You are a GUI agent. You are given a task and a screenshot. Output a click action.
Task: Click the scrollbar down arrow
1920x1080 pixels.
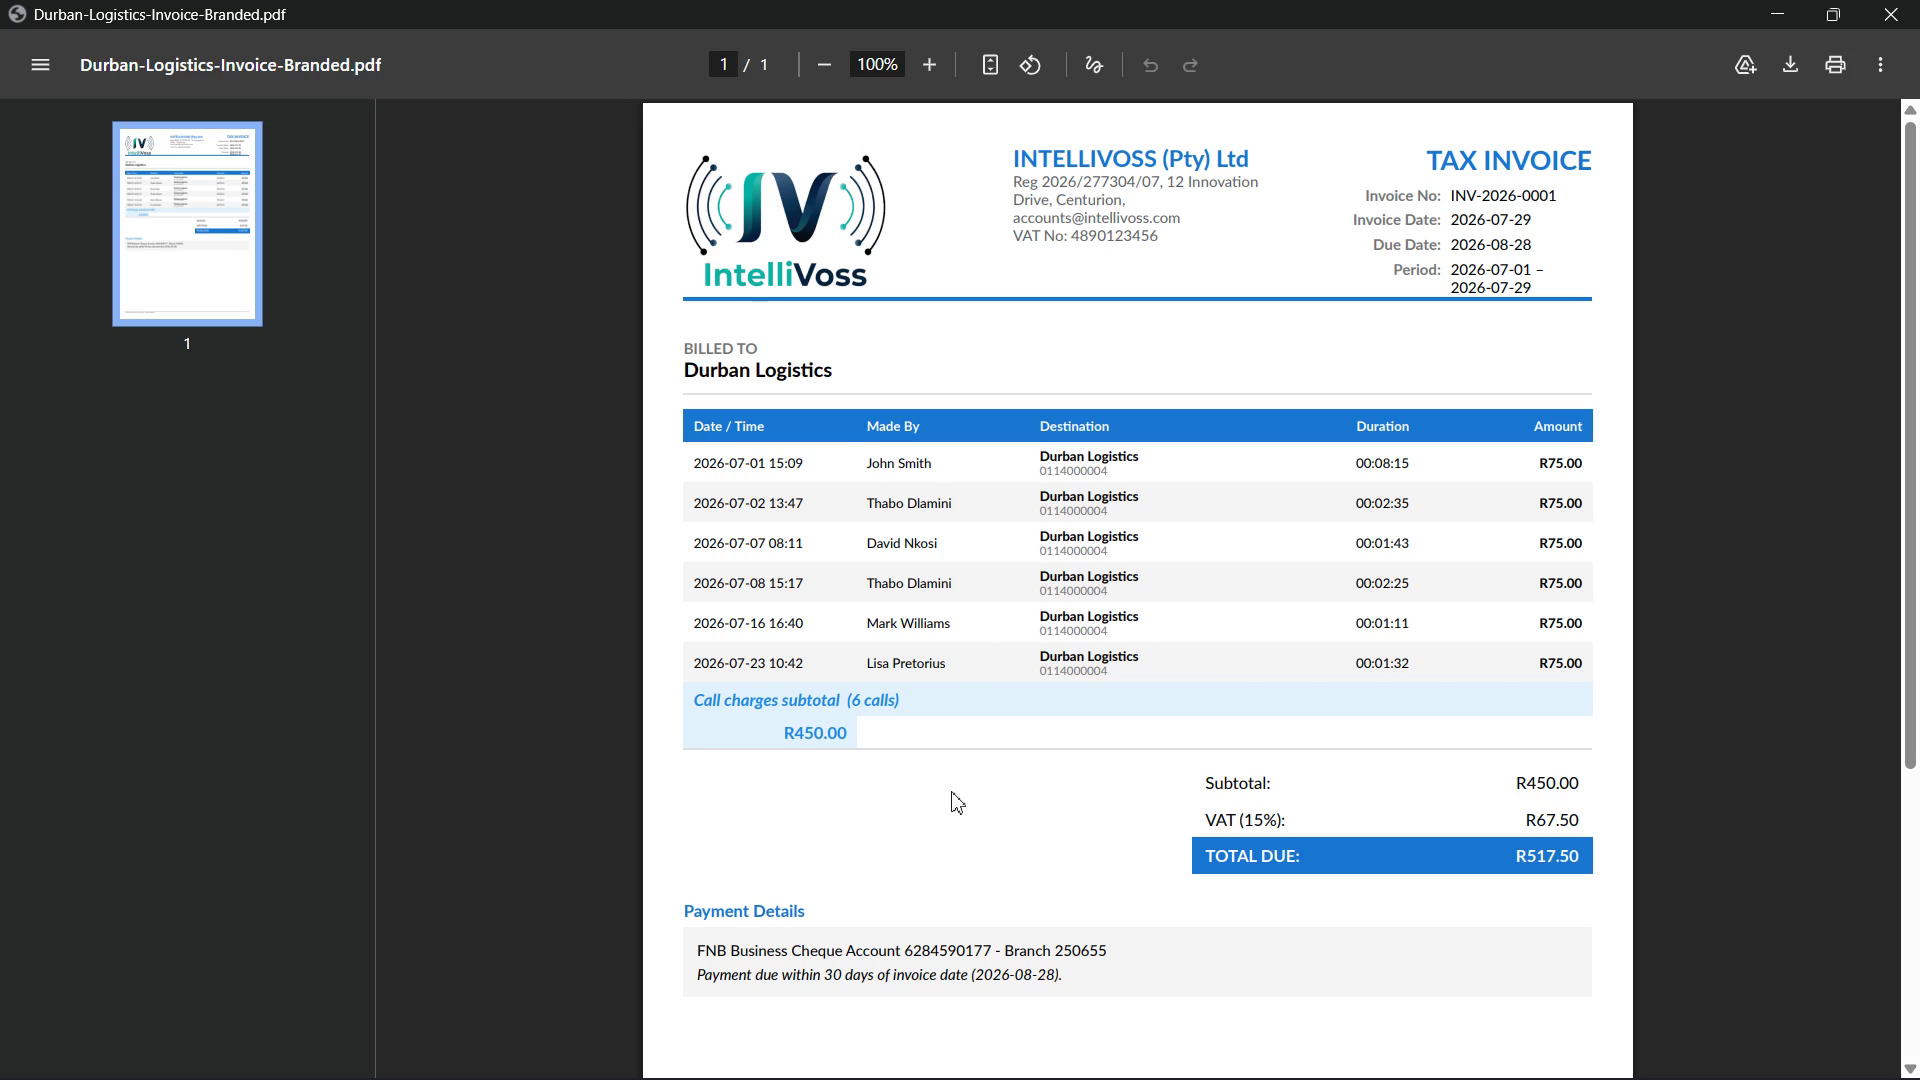1910,1070
